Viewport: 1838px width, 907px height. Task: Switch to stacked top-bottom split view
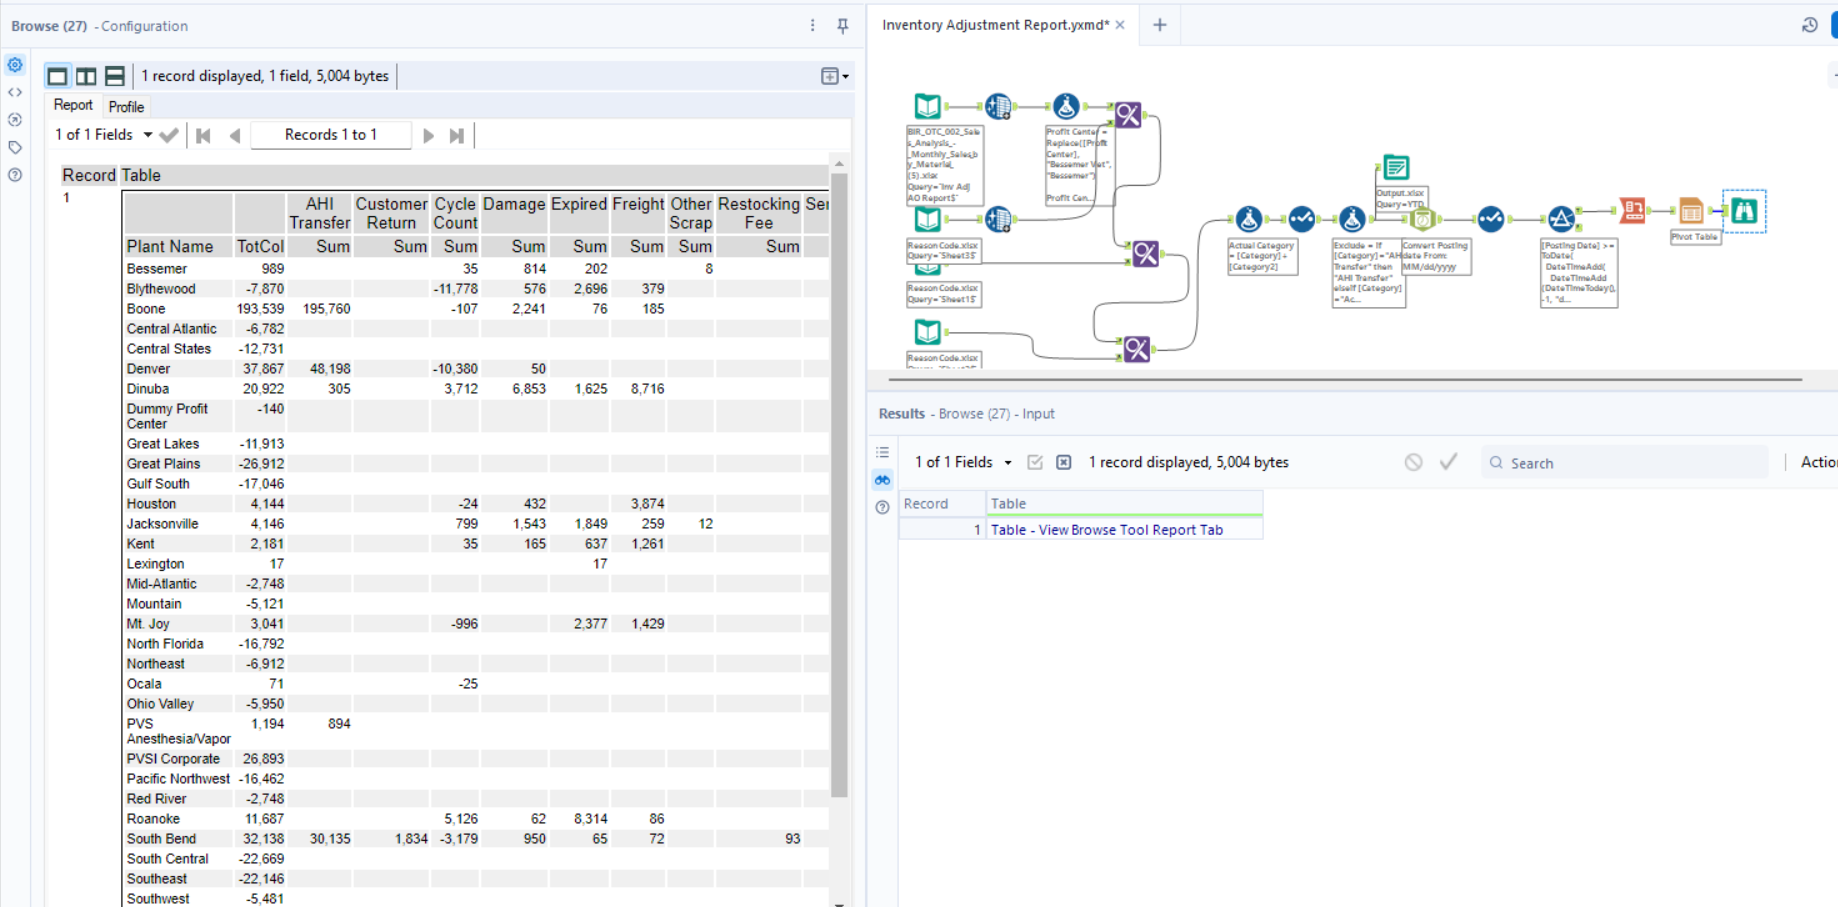tap(115, 76)
